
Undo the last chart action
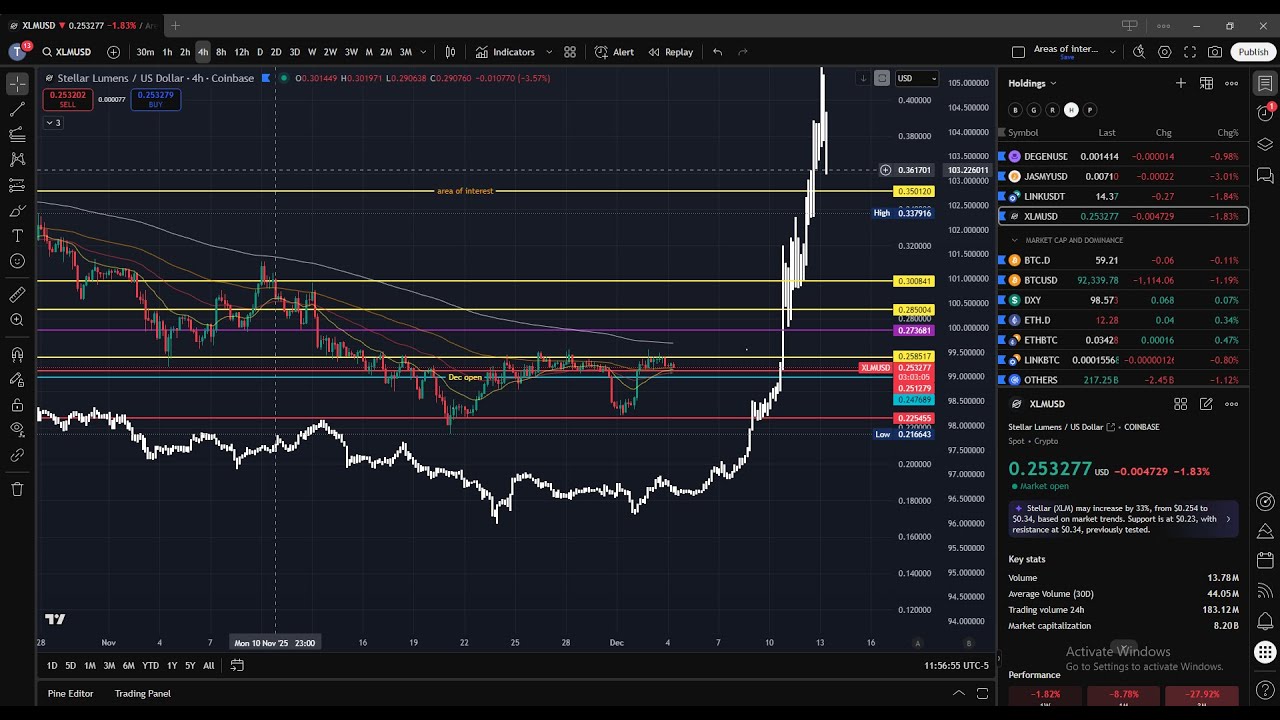(x=717, y=52)
